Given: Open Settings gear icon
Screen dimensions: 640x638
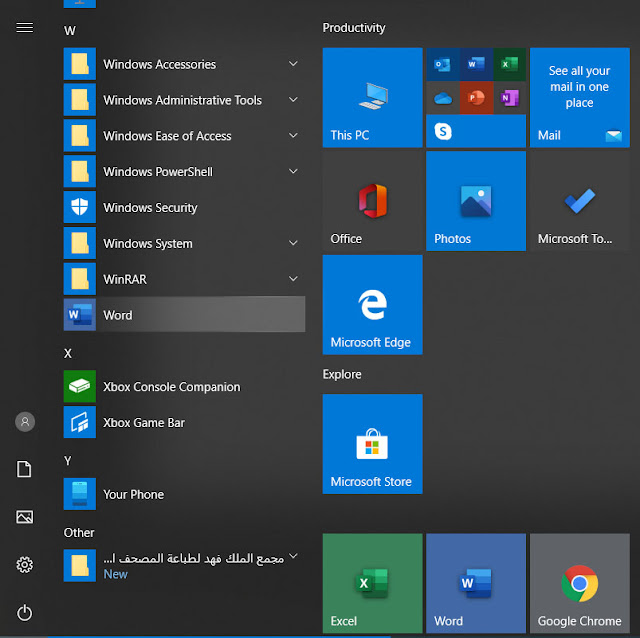Looking at the screenshot, I should [x=24, y=565].
